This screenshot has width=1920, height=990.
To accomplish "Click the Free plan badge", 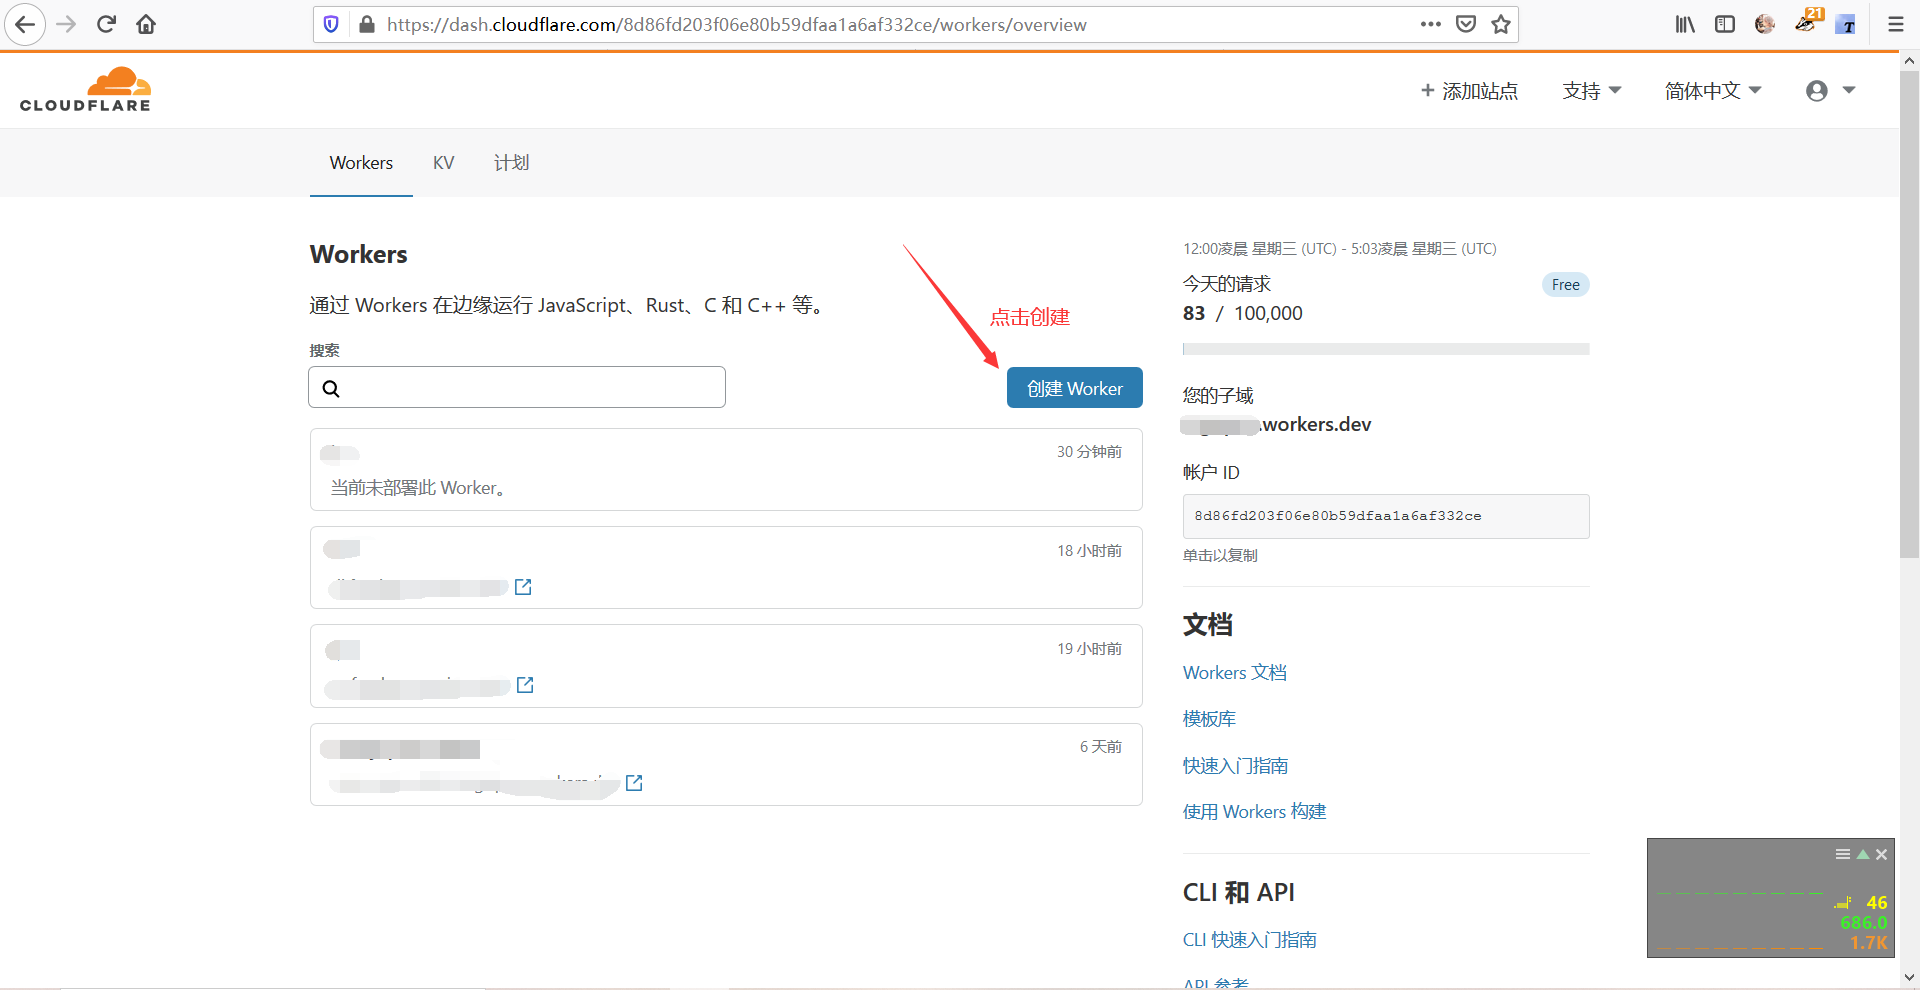I will click(1565, 285).
